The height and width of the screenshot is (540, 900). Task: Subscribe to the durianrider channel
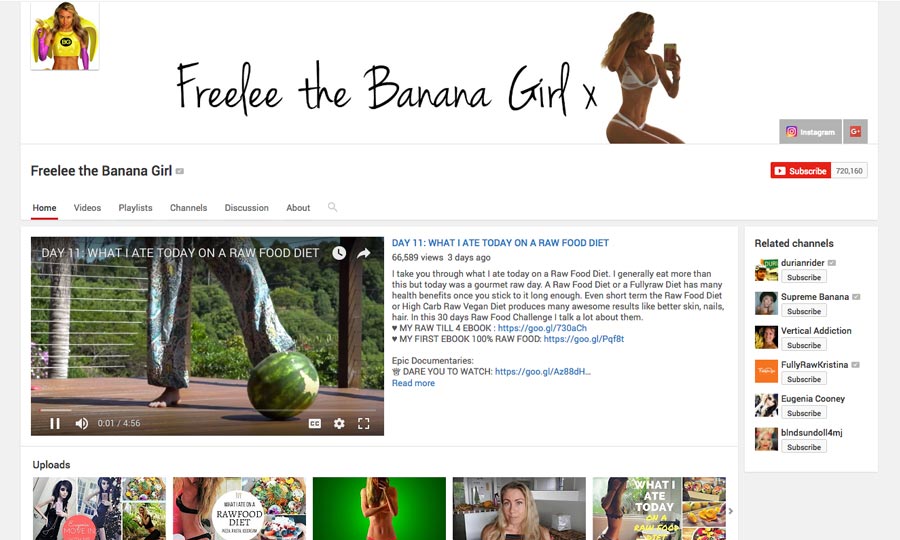804,277
